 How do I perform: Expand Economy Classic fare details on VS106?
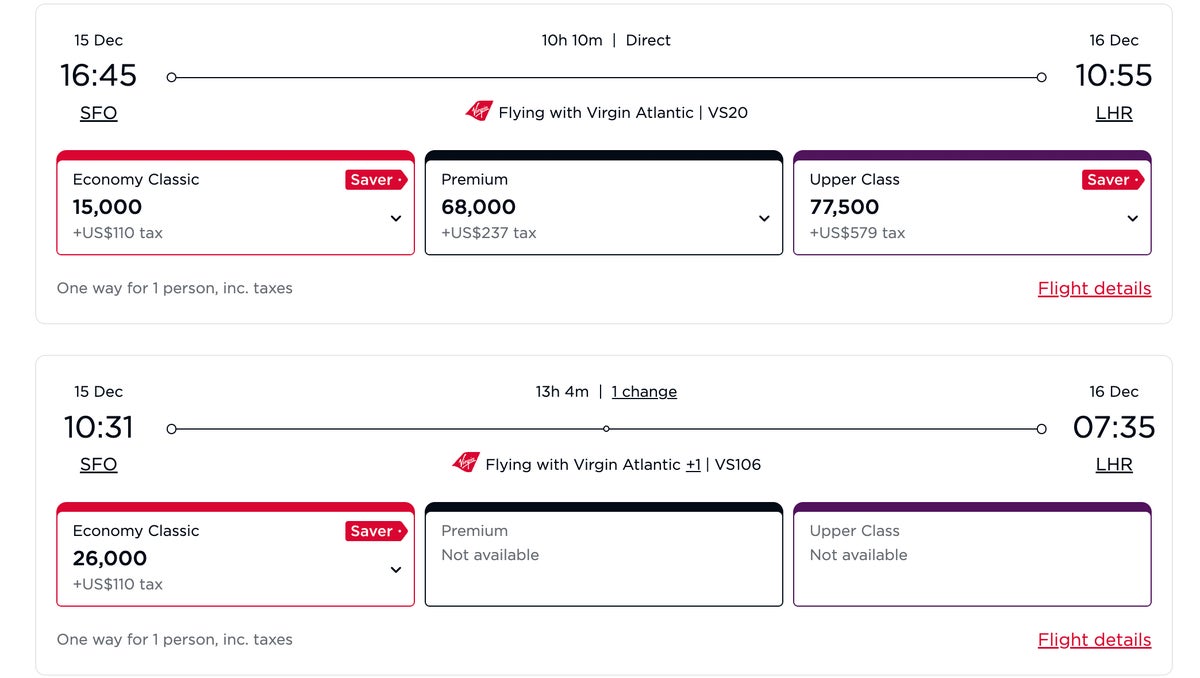click(396, 569)
